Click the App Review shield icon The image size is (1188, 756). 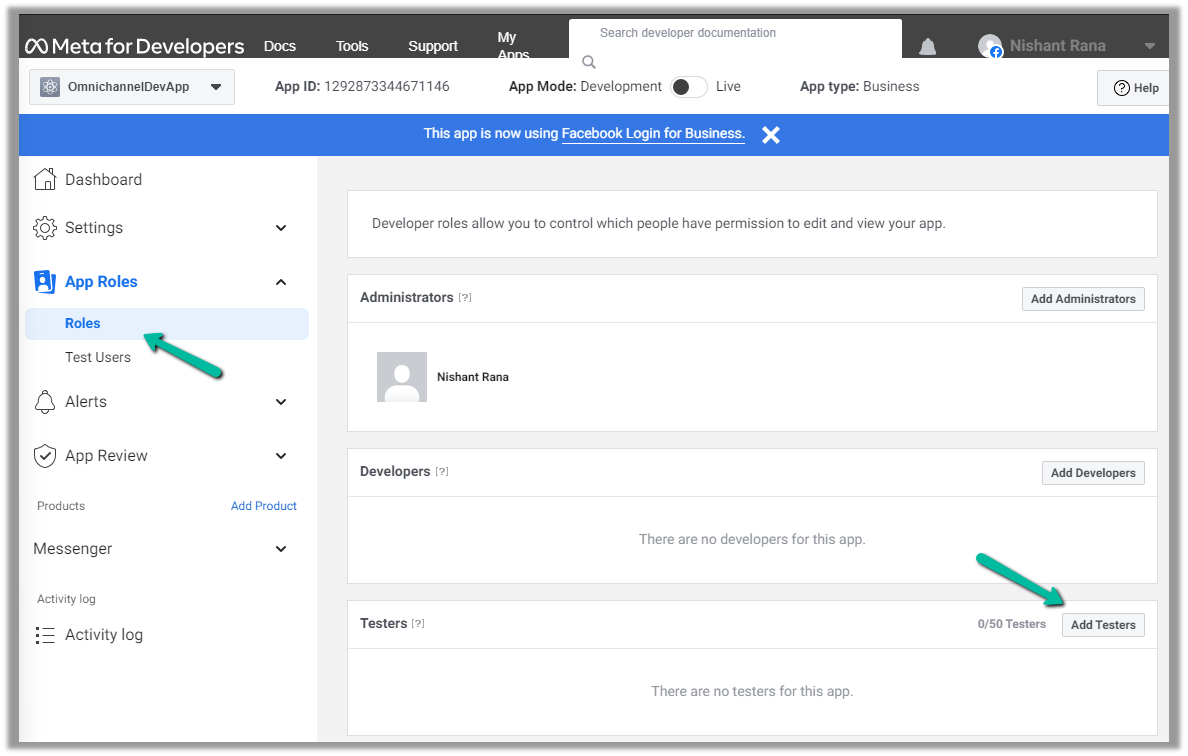pos(45,456)
